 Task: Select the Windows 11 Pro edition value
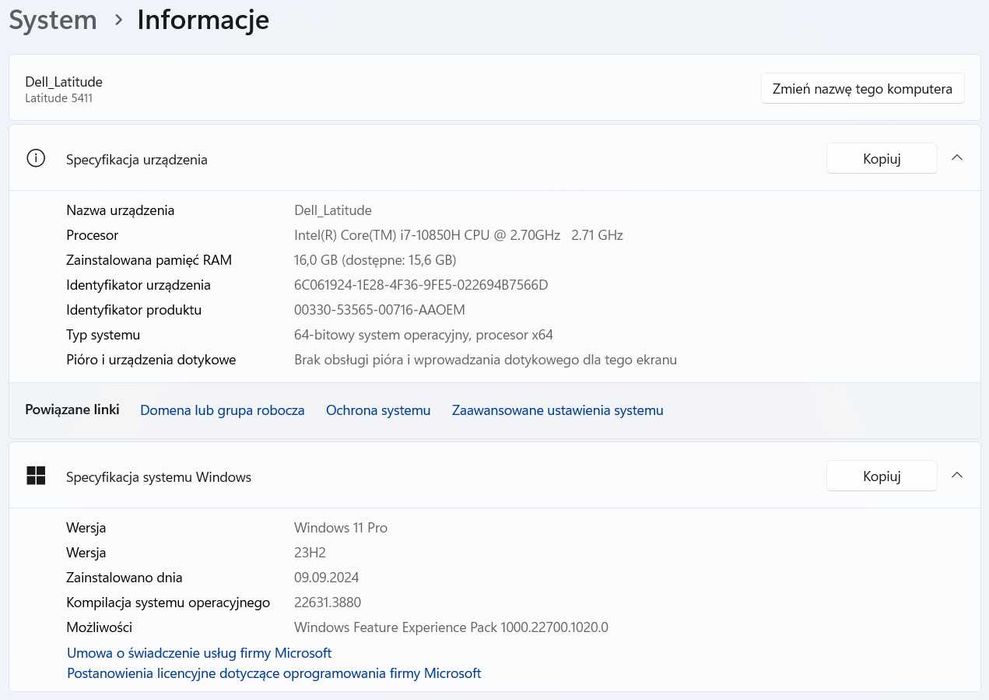click(341, 527)
